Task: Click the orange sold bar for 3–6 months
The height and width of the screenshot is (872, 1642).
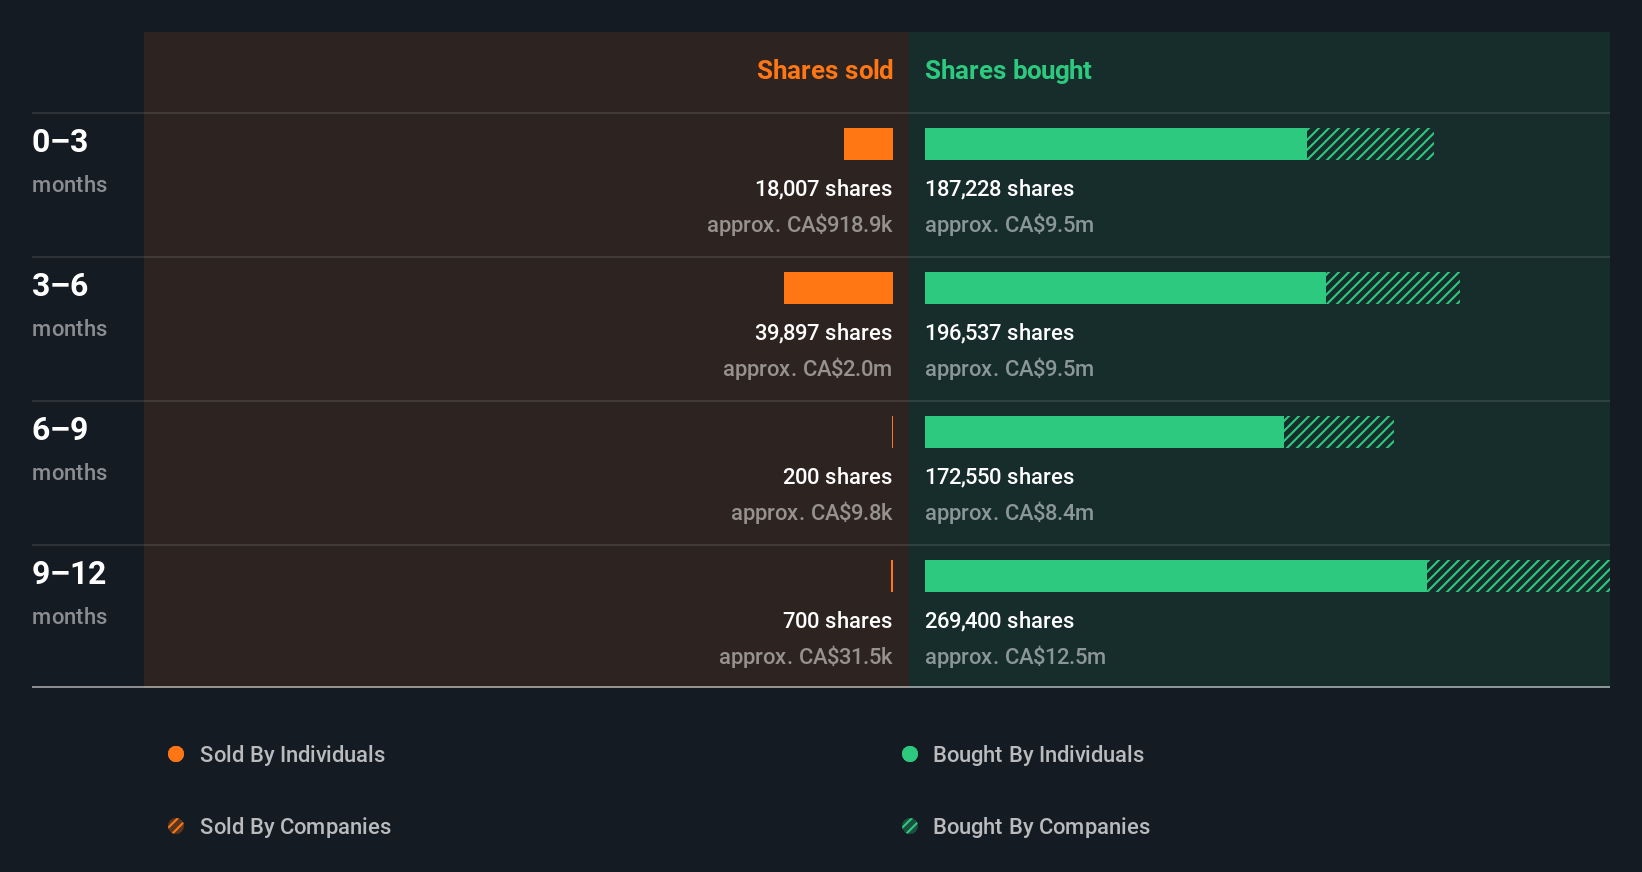Action: tap(838, 288)
